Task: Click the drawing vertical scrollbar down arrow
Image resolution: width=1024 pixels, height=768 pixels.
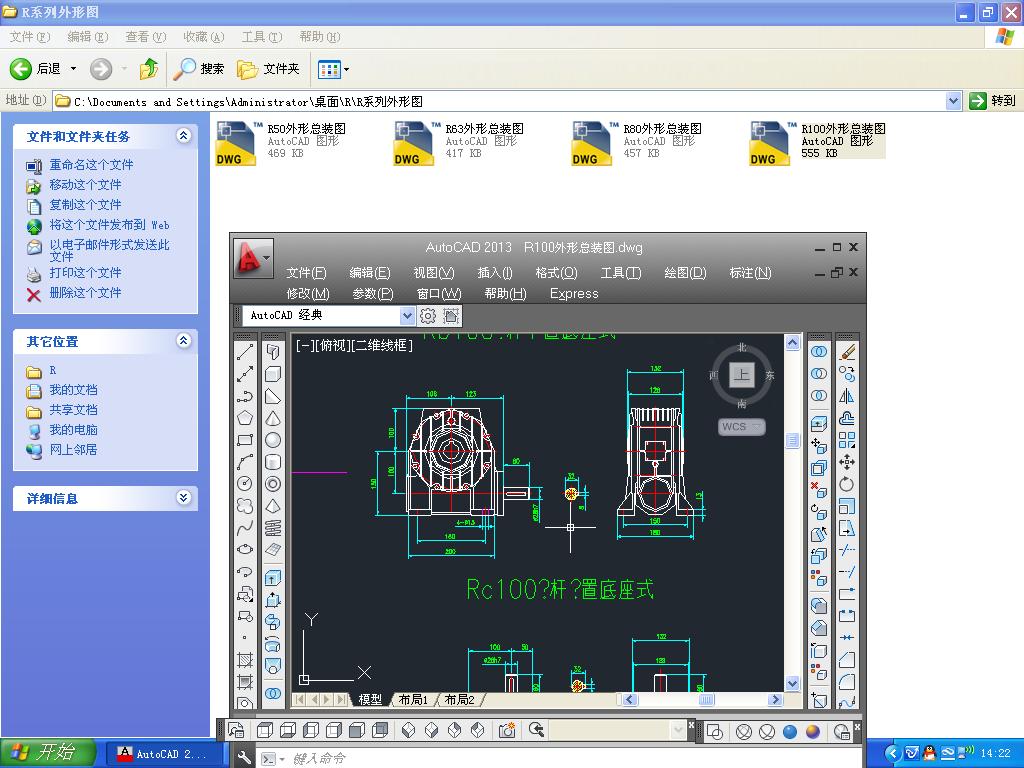Action: point(792,684)
